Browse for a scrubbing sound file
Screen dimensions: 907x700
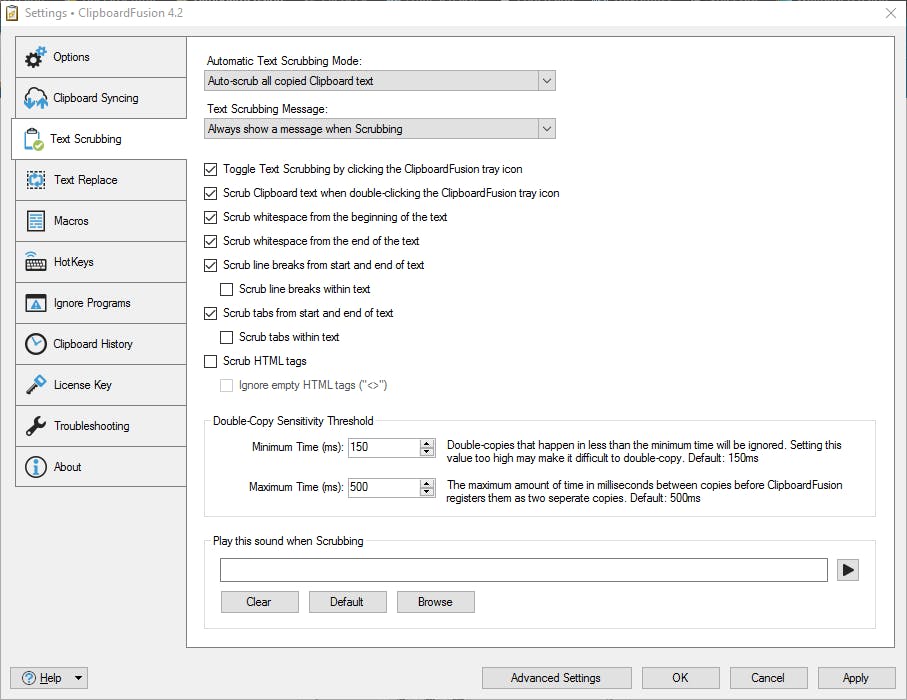pyautogui.click(x=436, y=602)
